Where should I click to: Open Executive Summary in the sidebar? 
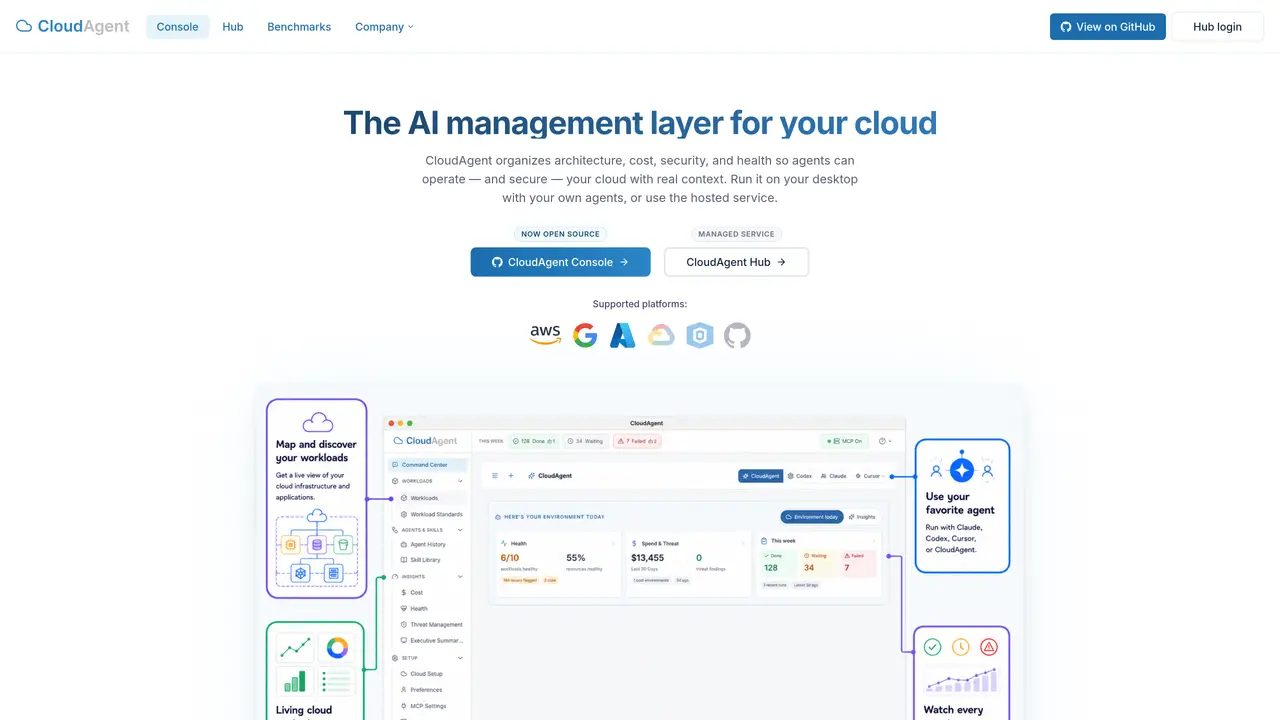[x=431, y=640]
